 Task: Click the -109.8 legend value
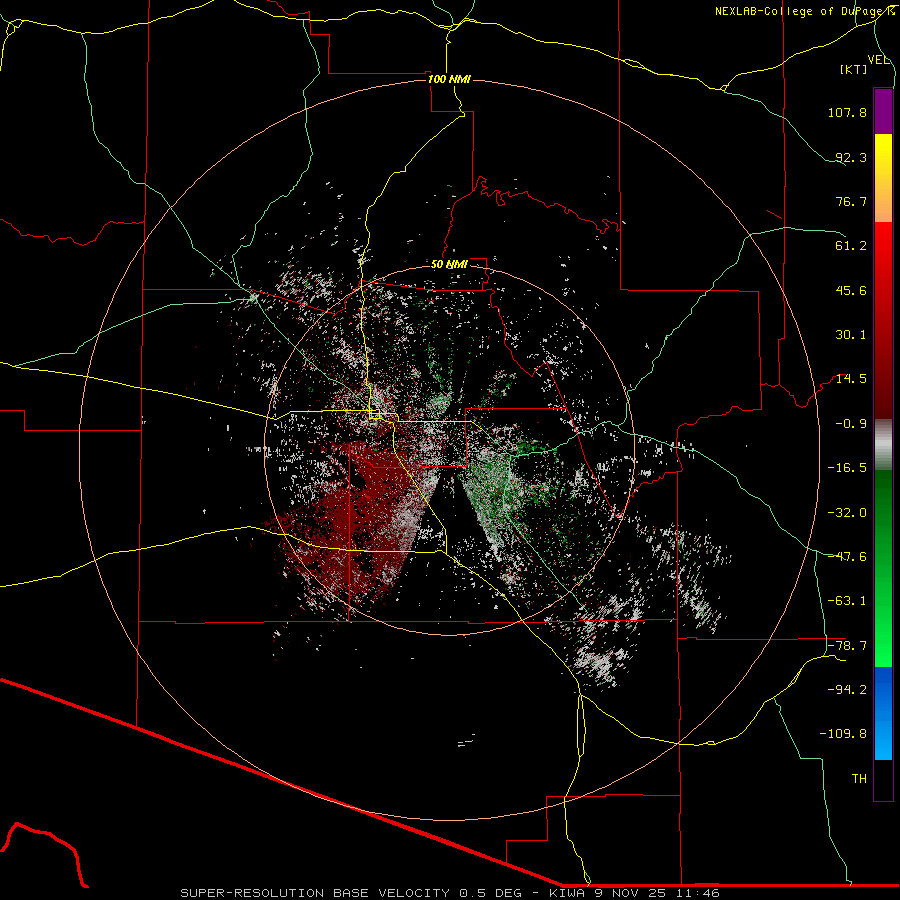[x=843, y=734]
